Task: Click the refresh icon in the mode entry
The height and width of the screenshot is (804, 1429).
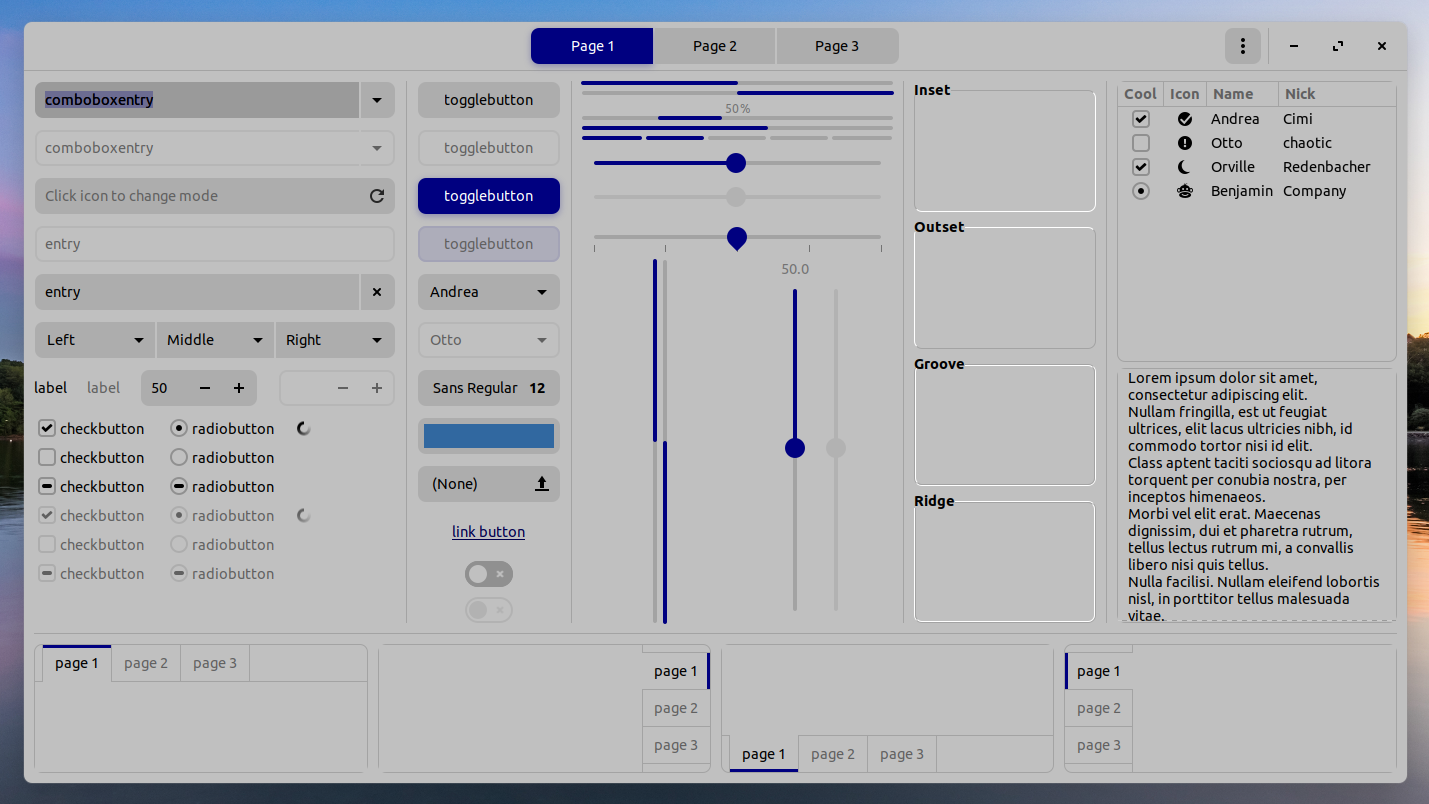Action: coord(377,196)
